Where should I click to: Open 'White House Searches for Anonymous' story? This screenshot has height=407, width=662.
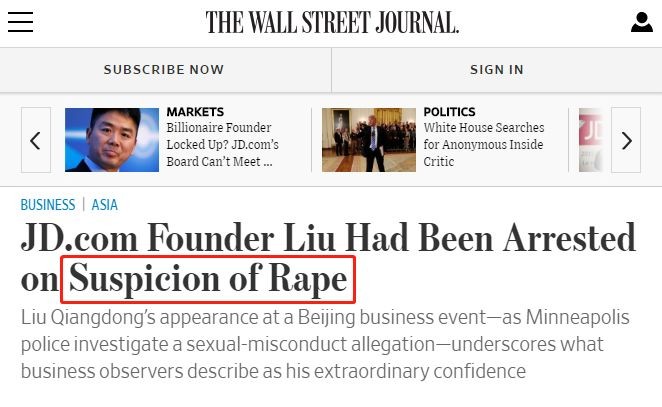coord(483,145)
